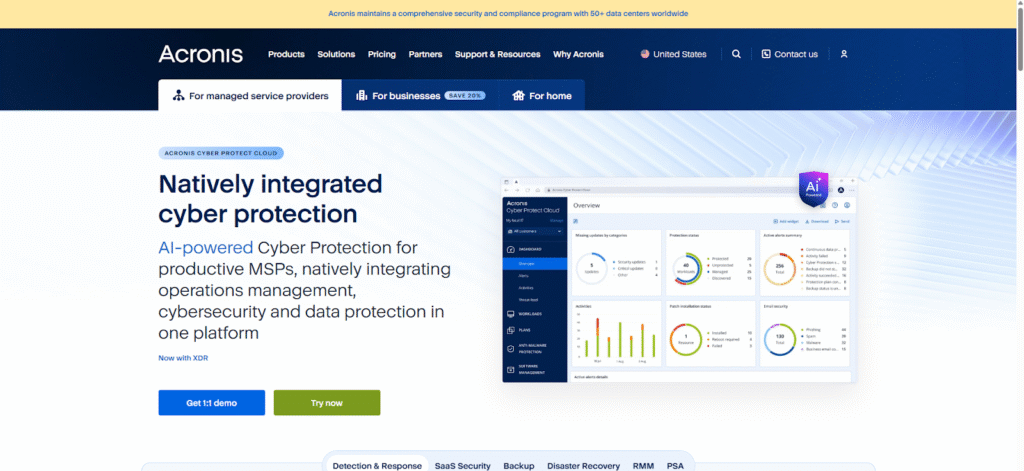Viewport: 1024px width, 471px height.
Task: Expand the Products menu
Action: click(286, 54)
